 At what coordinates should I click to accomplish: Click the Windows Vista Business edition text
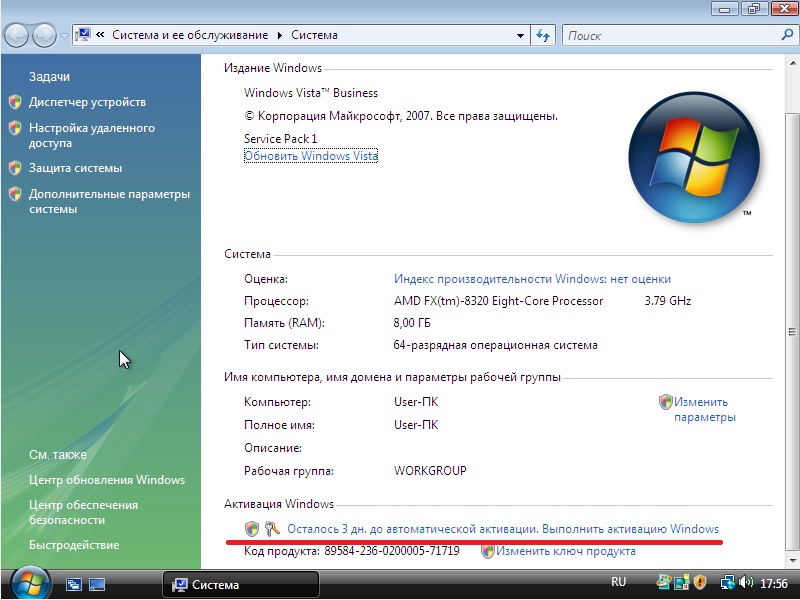[x=311, y=93]
